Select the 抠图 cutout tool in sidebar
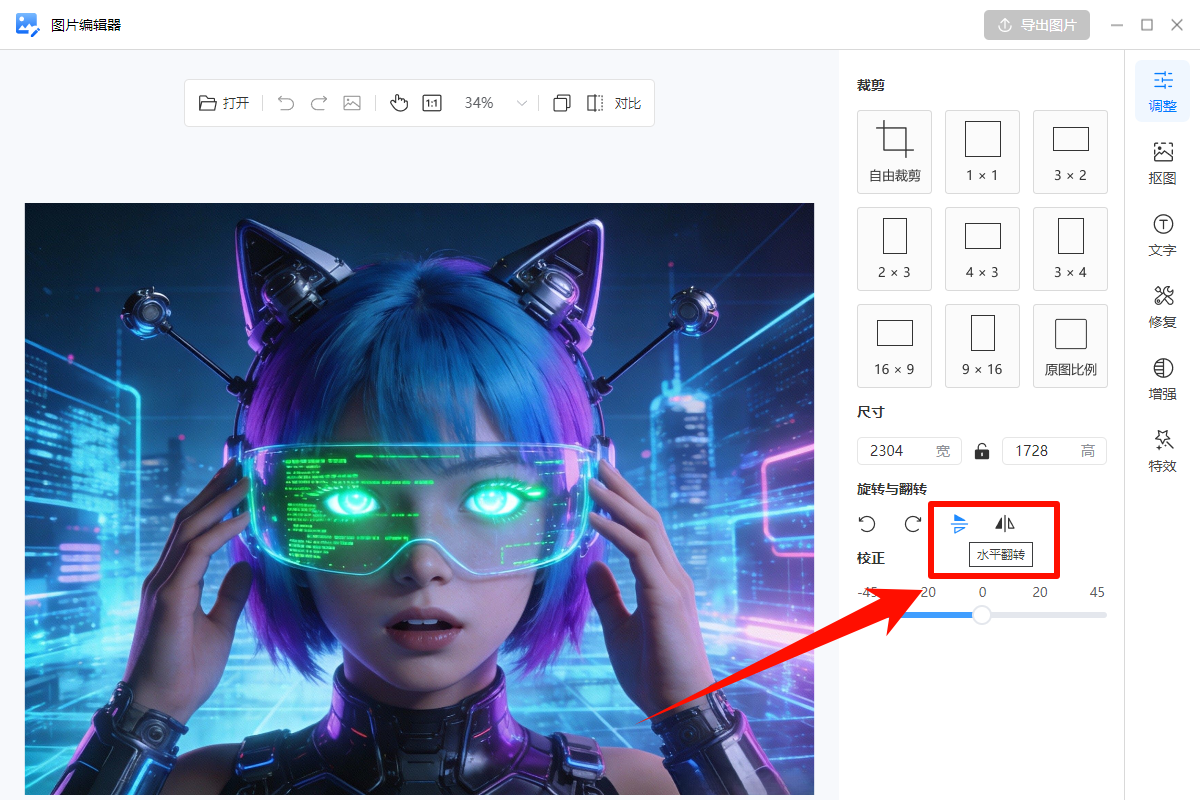 point(1162,163)
